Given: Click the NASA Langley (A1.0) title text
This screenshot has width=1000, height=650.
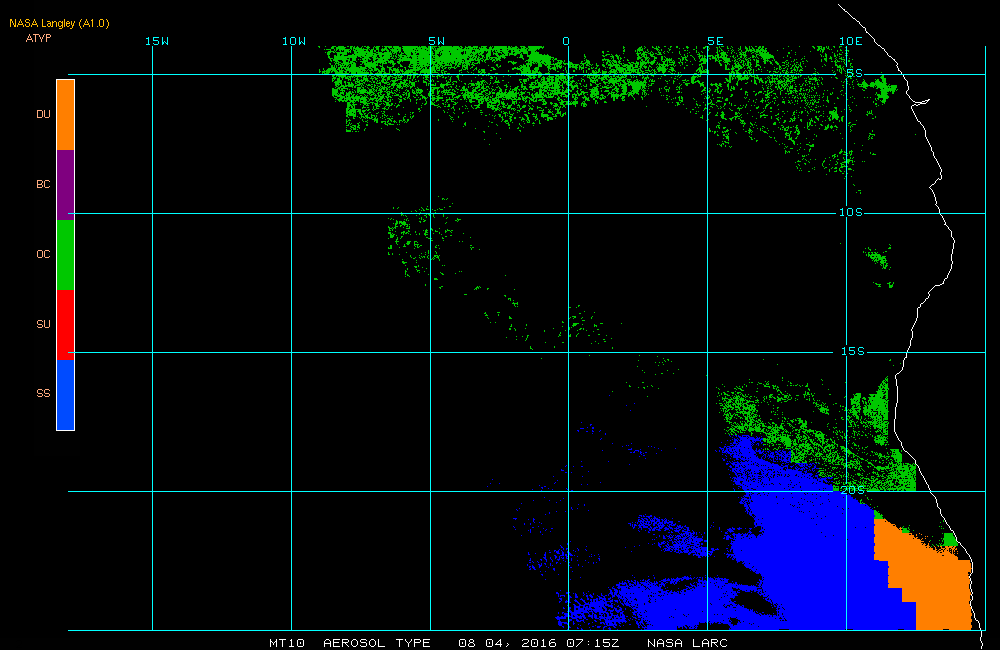Looking at the screenshot, I should (59, 24).
